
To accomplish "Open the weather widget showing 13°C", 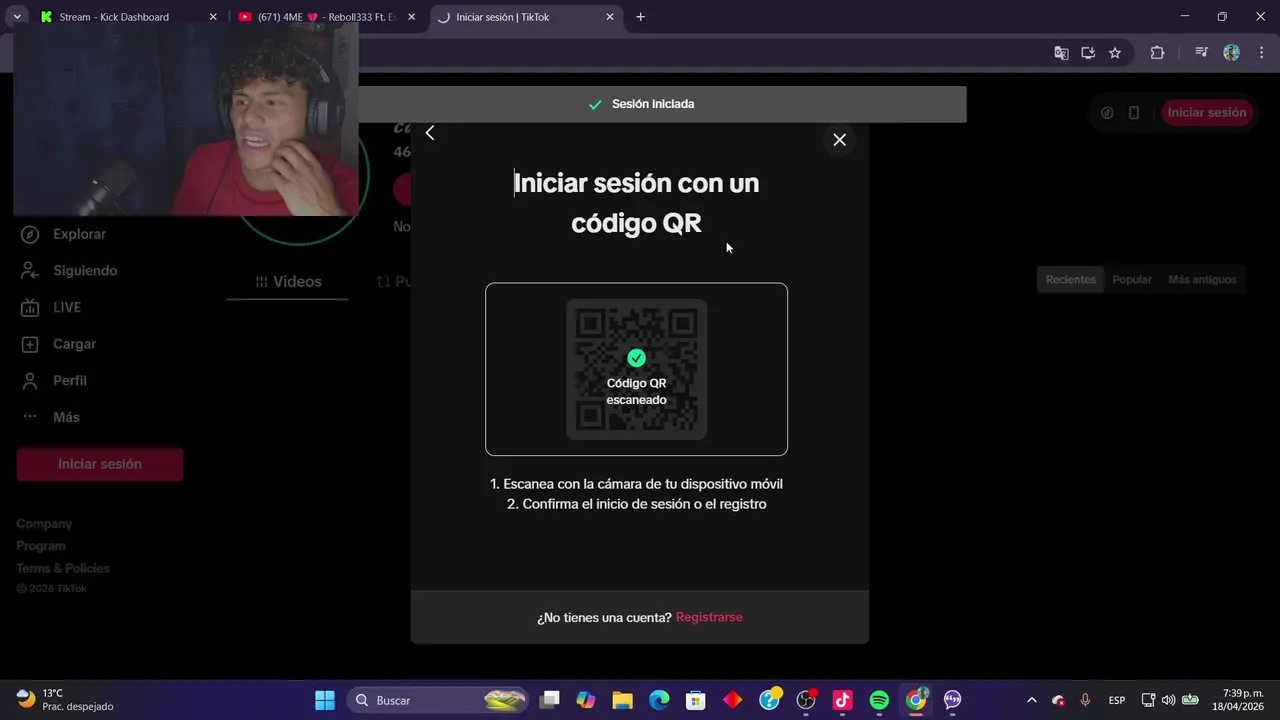I will [x=66, y=700].
